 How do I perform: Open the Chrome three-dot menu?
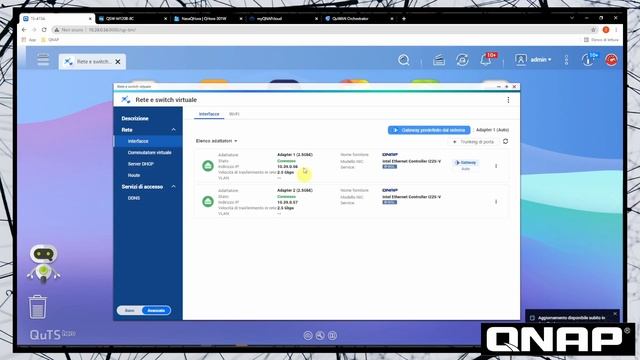(616, 30)
